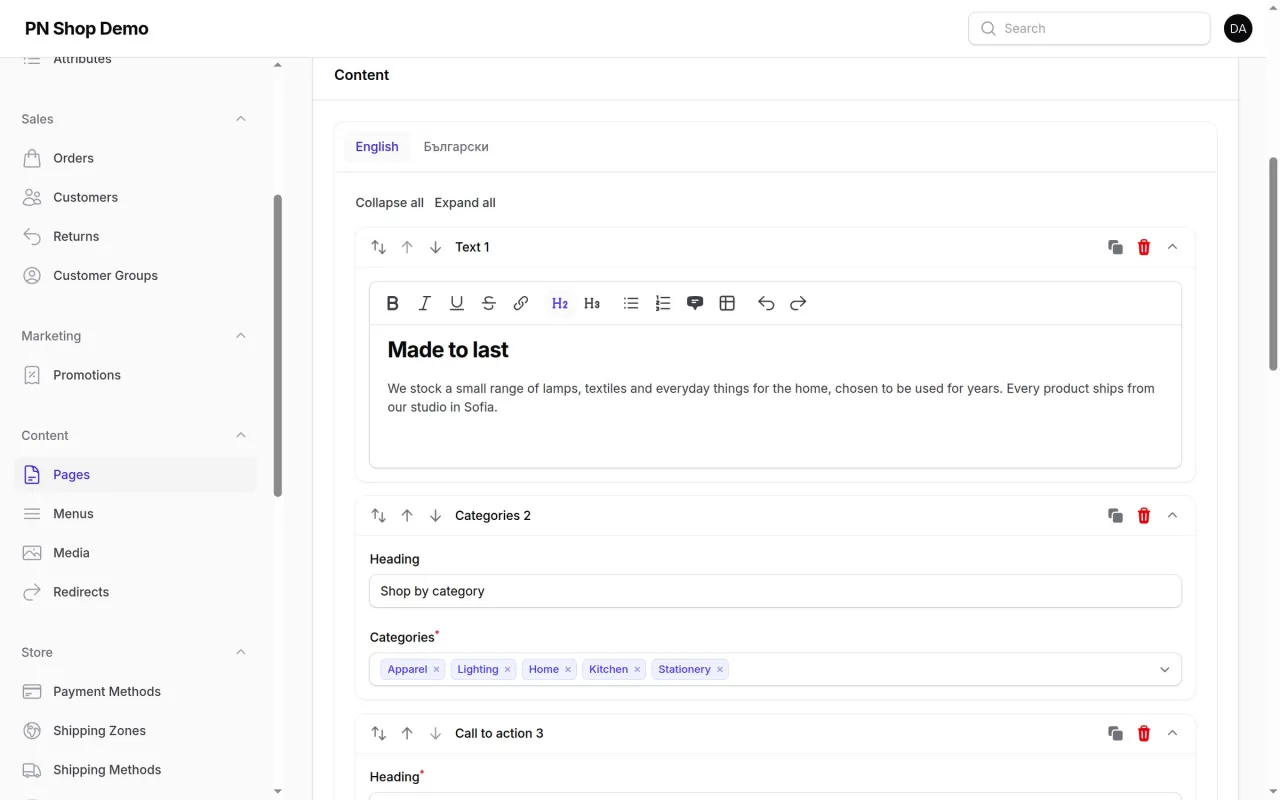
Task: Remove the Lighting category tag
Action: point(507,670)
